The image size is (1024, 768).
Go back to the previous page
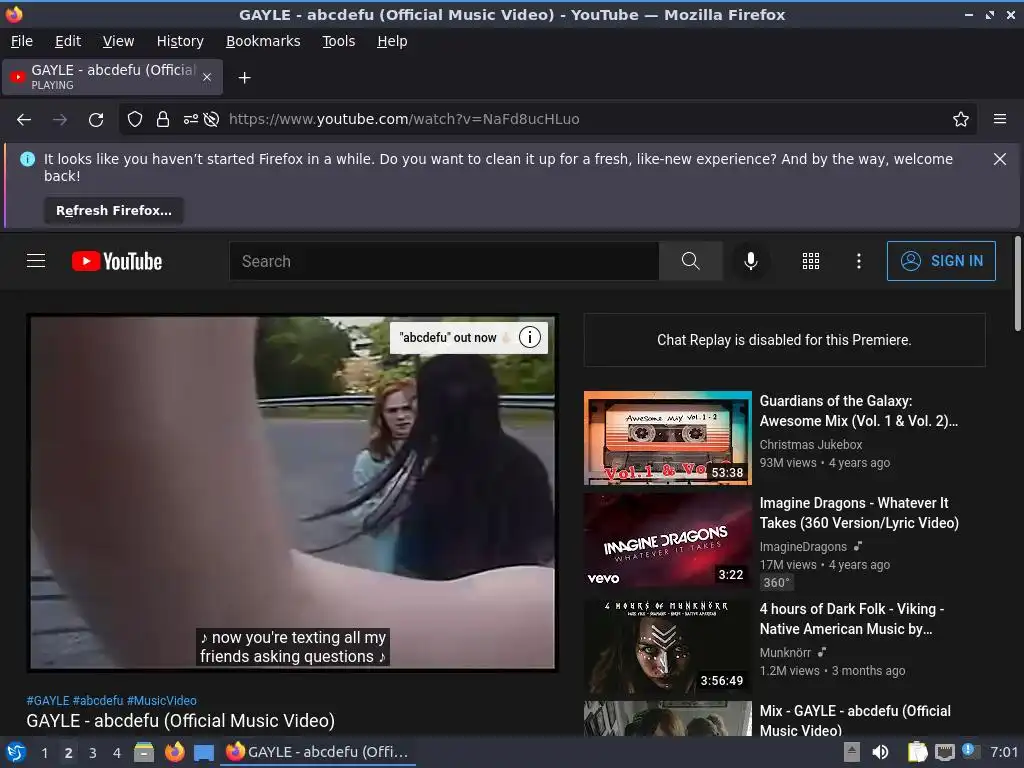(x=24, y=120)
